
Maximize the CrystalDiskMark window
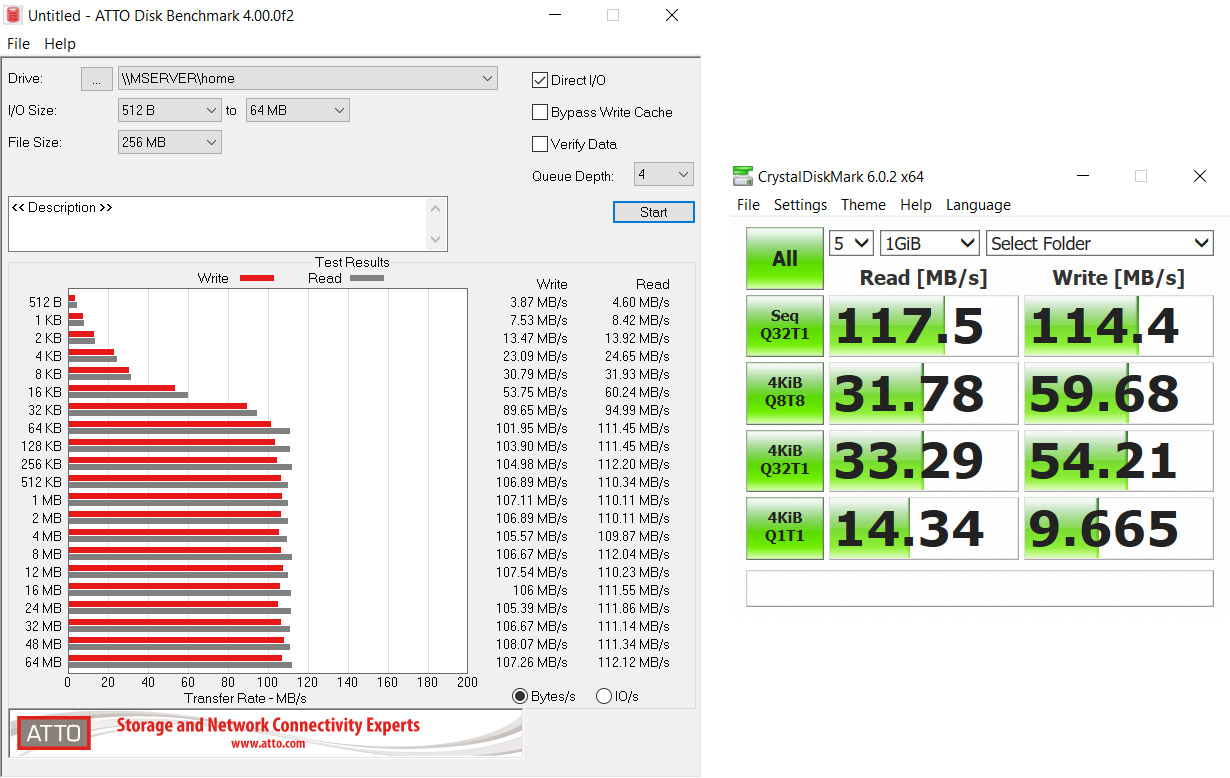1140,176
